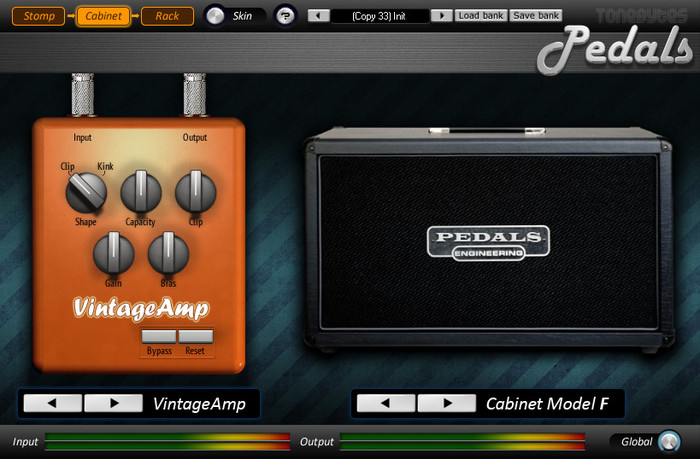The width and height of the screenshot is (700, 459).
Task: Click the Gain knob
Action: point(113,253)
